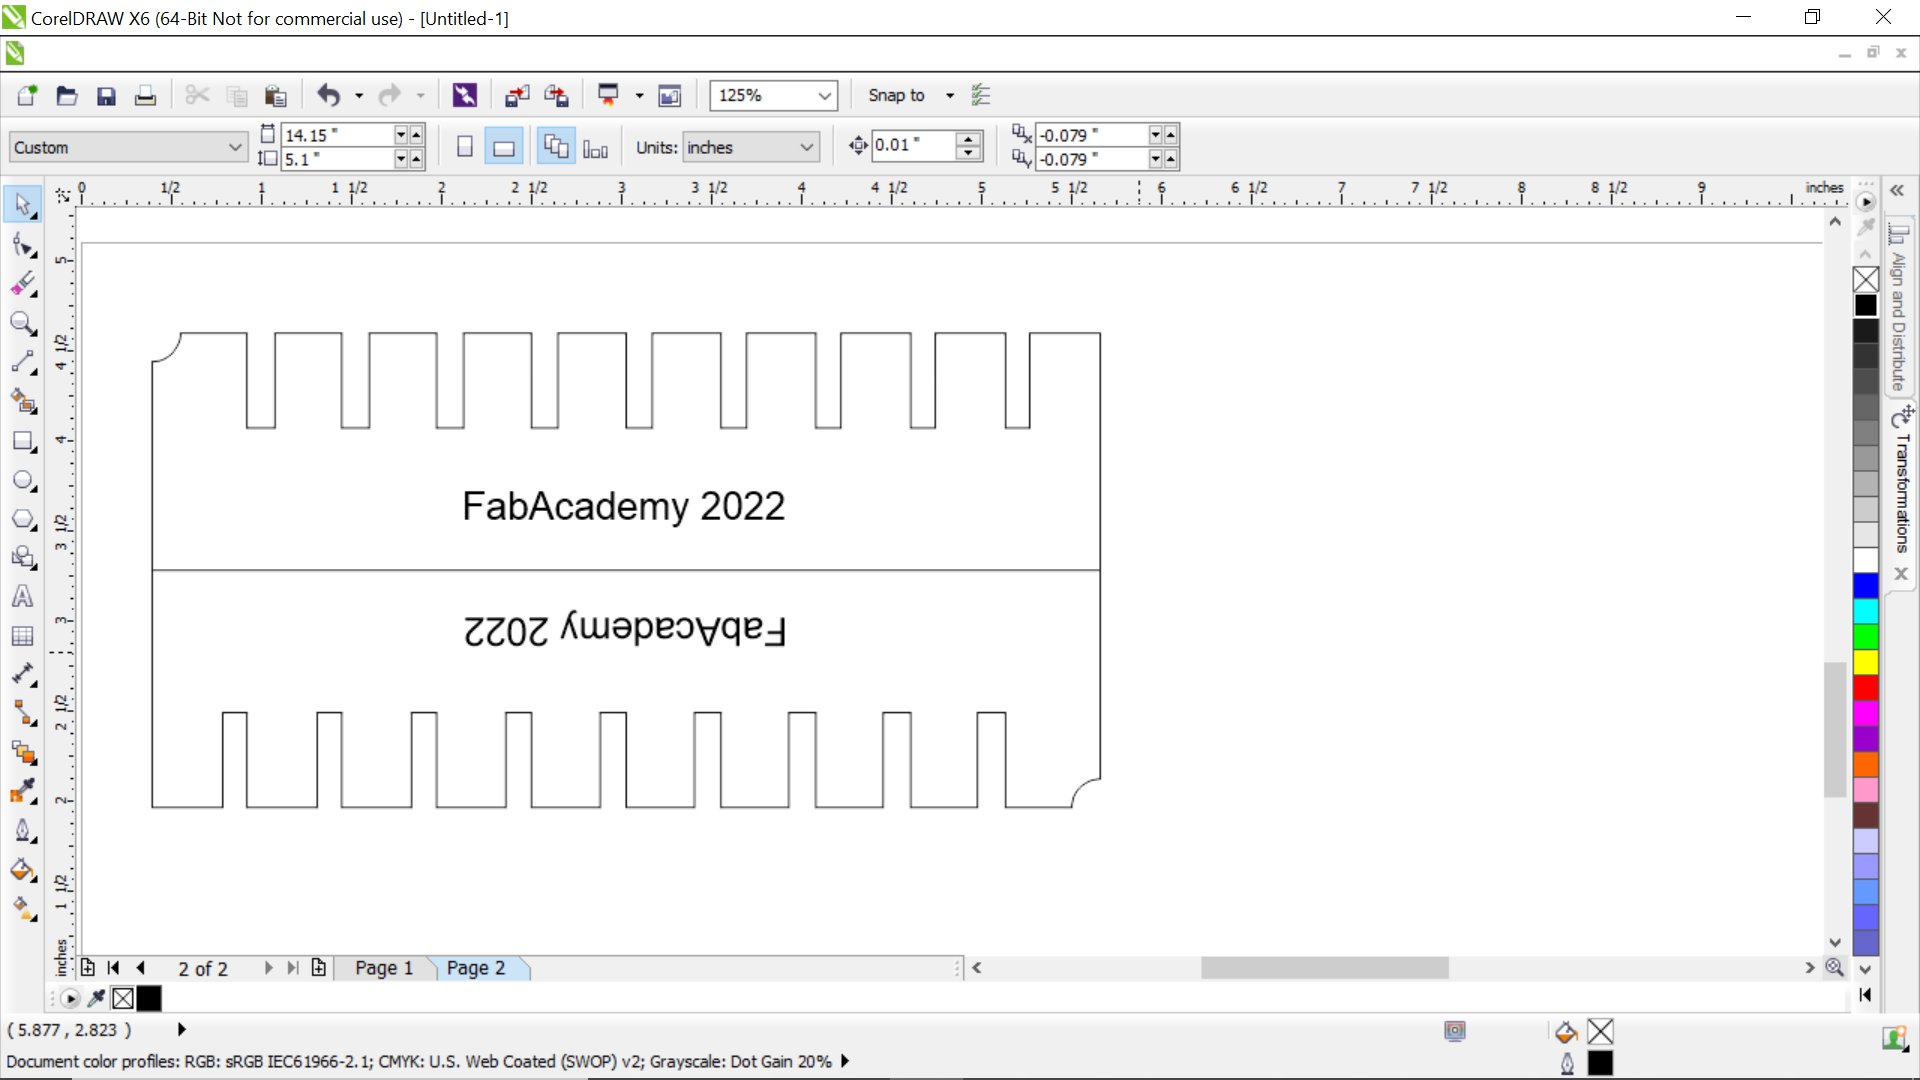The width and height of the screenshot is (1920, 1080).
Task: Toggle Portrait page orientation
Action: (x=465, y=147)
